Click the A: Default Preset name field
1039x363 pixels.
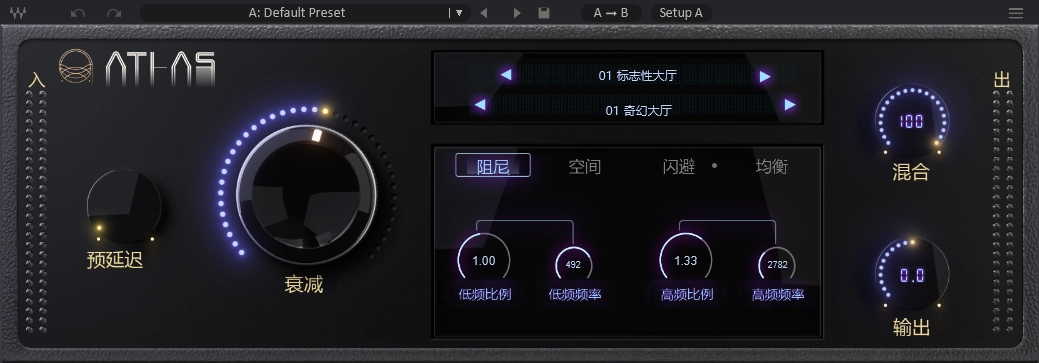296,13
